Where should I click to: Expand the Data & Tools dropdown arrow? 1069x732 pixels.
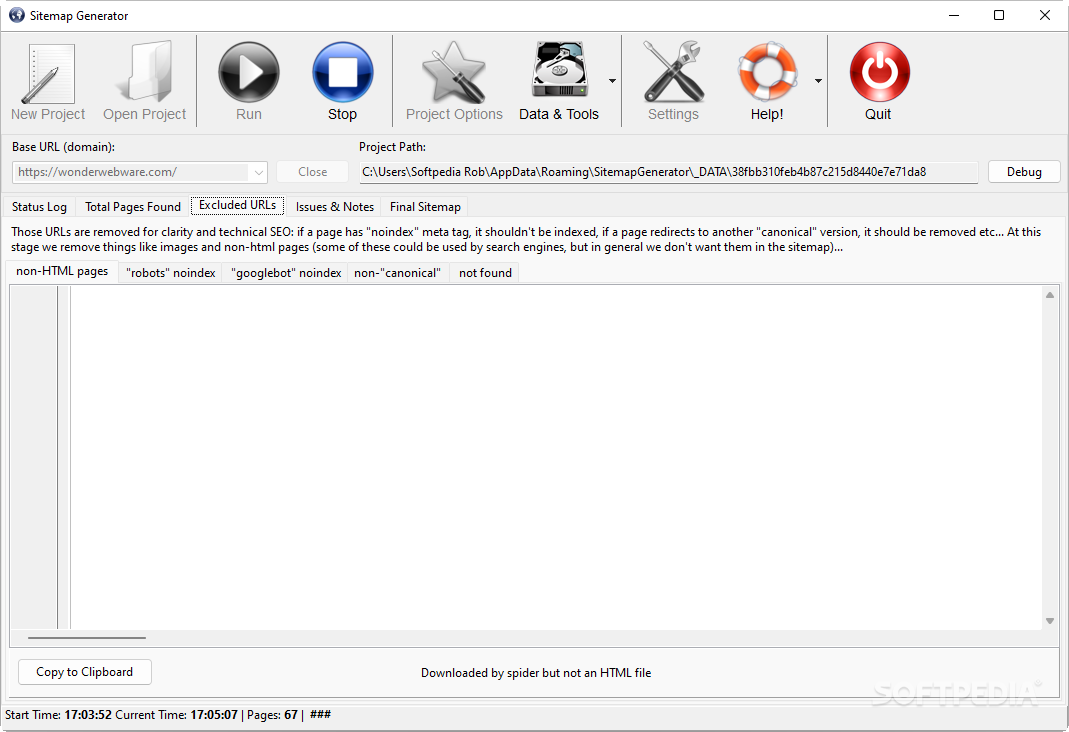612,81
